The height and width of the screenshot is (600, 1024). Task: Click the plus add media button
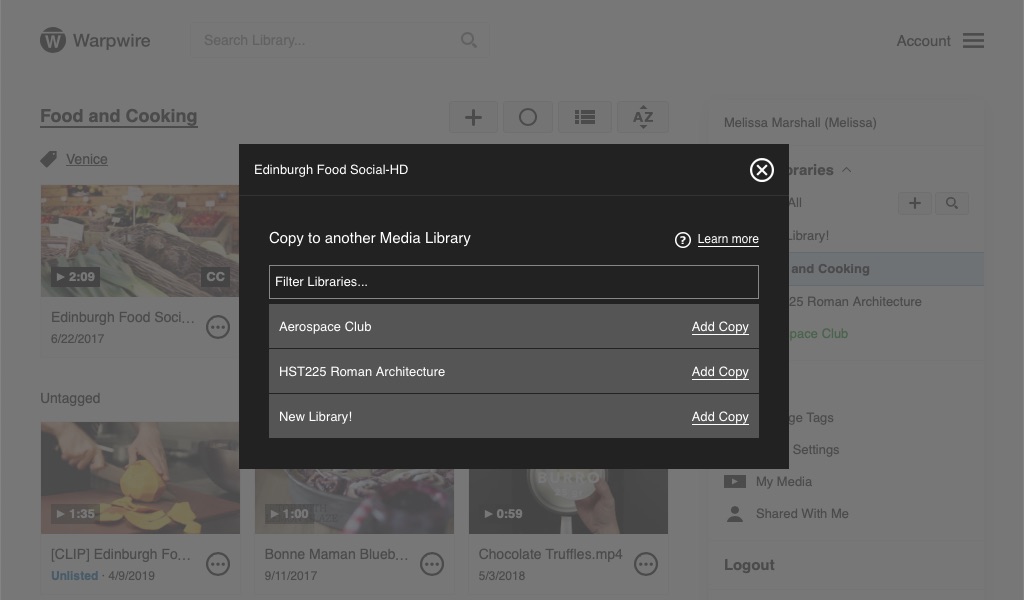[x=473, y=117]
